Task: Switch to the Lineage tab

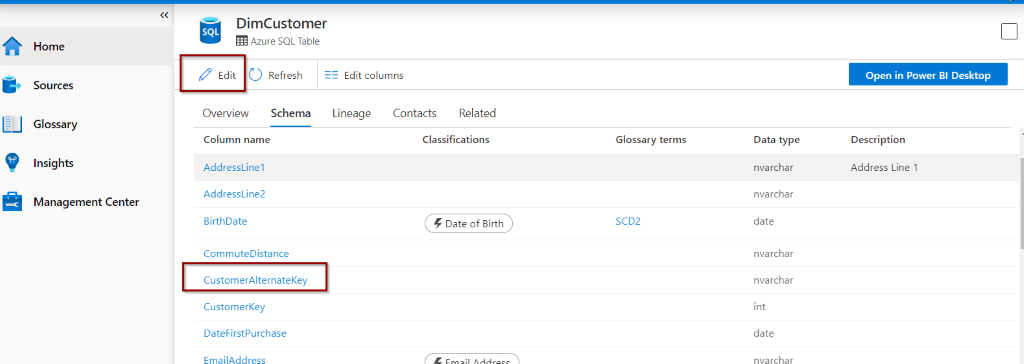Action: tap(351, 113)
